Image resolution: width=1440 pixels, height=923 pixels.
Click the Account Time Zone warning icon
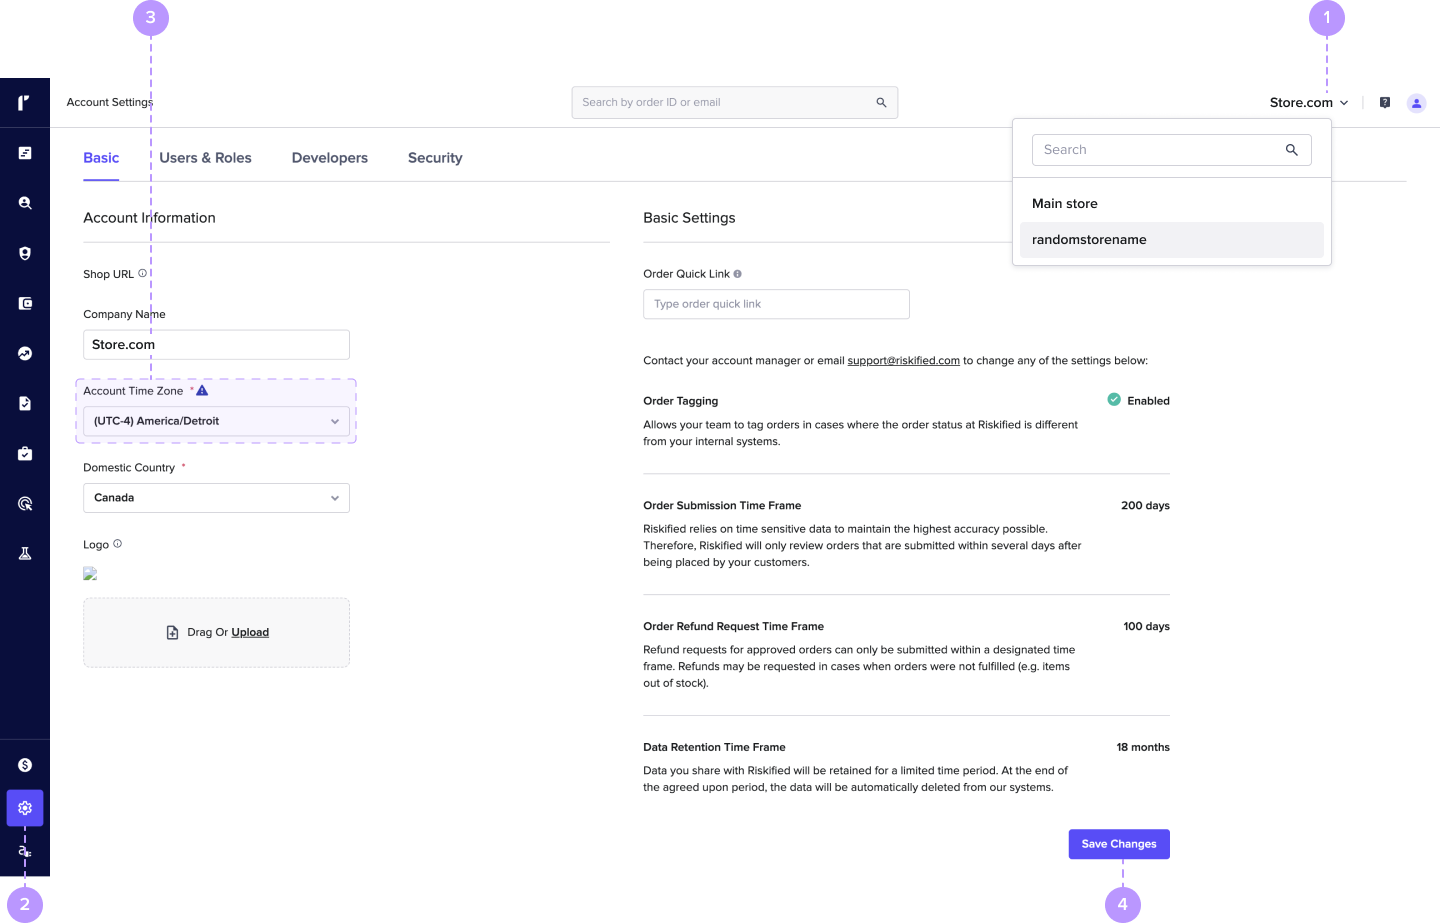pyautogui.click(x=202, y=391)
